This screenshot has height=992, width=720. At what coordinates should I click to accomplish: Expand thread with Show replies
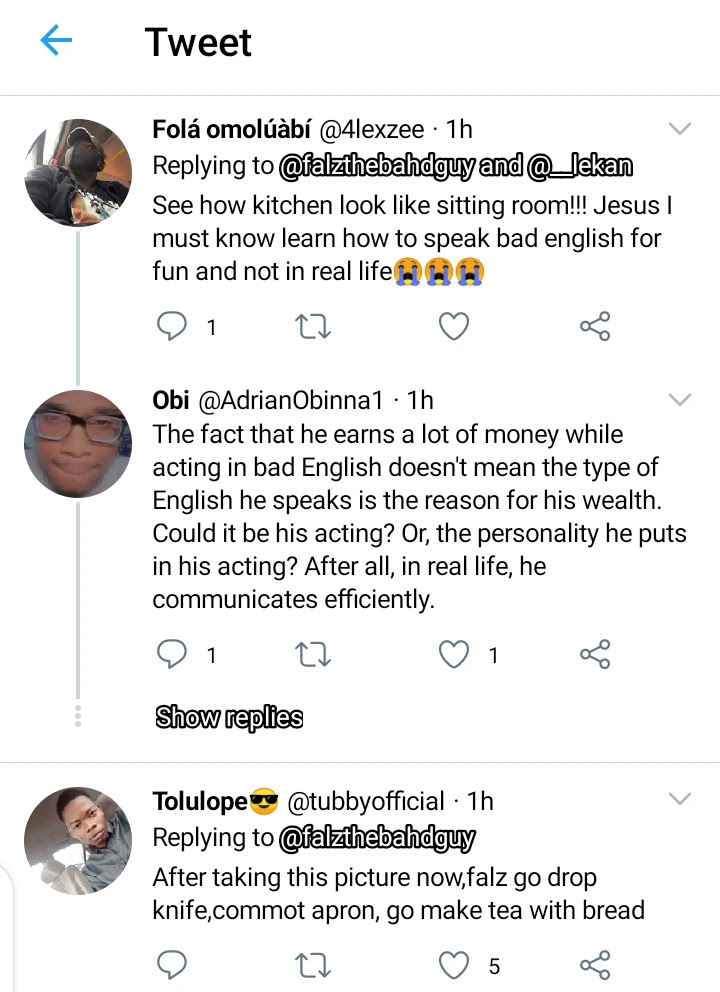point(229,717)
